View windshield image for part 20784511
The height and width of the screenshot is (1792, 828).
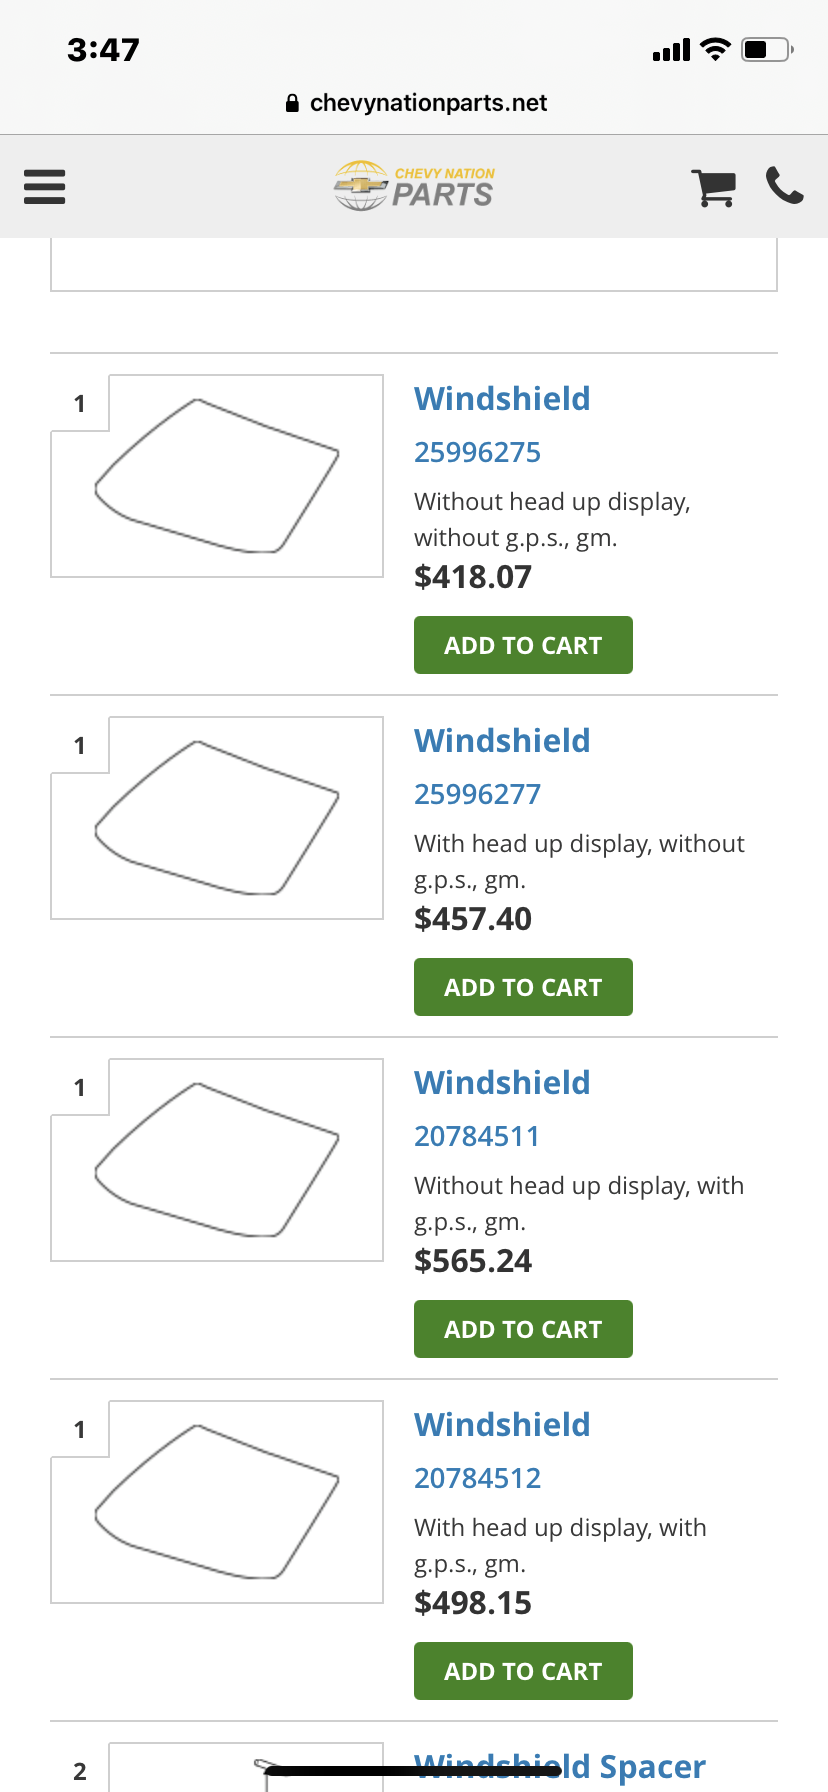point(218,1160)
